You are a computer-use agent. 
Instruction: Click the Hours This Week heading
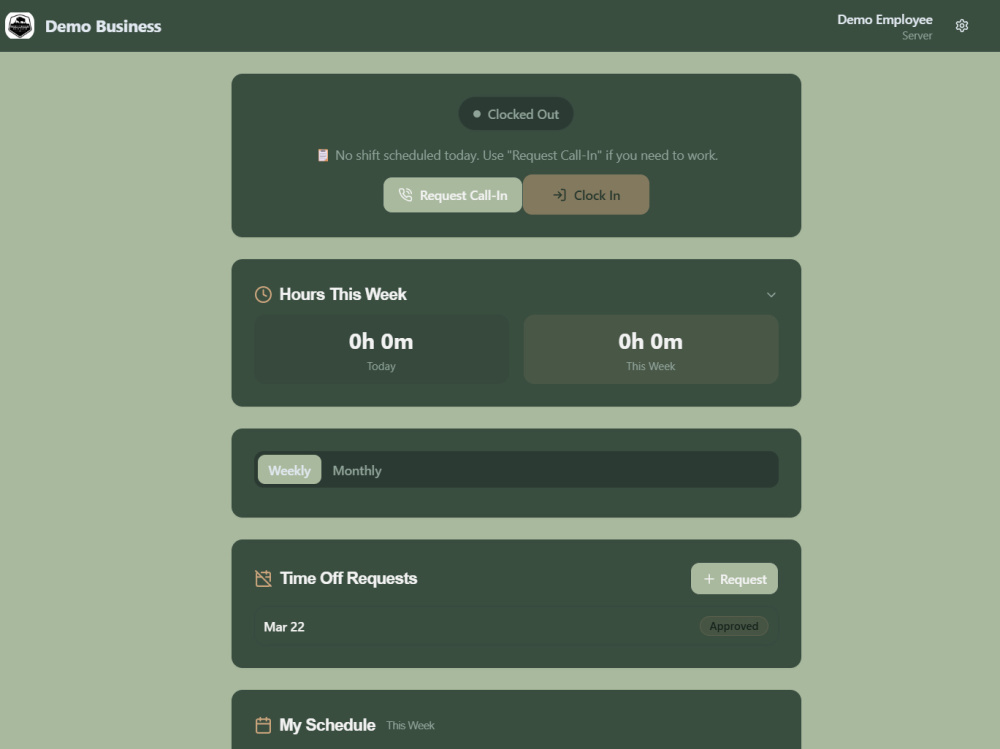[x=343, y=294]
